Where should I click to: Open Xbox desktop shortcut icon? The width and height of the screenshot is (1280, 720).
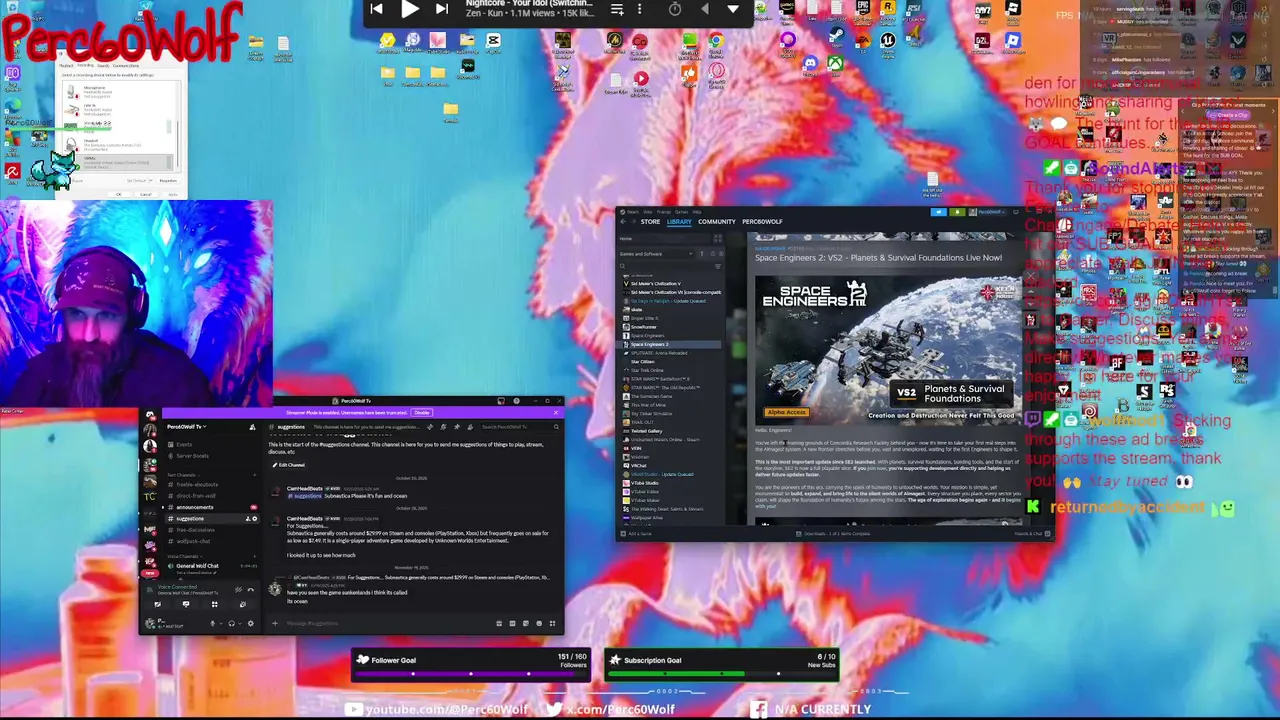pos(835,64)
